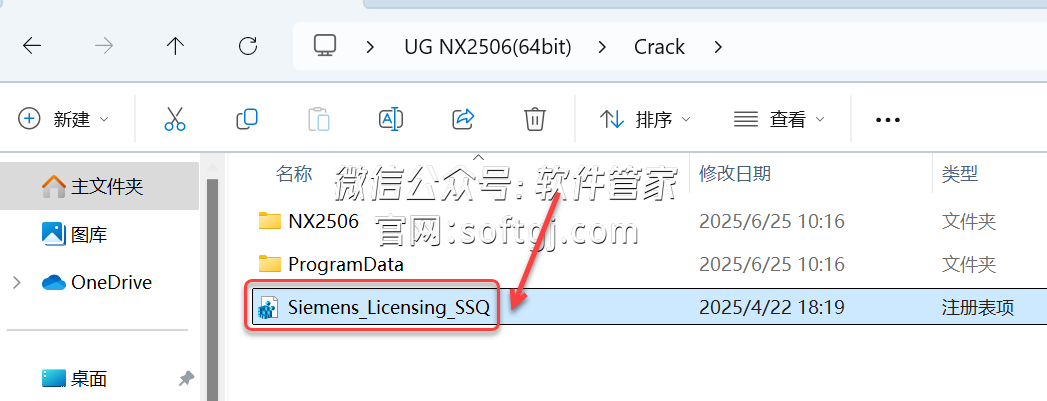Click the This PC monitor icon

click(325, 45)
